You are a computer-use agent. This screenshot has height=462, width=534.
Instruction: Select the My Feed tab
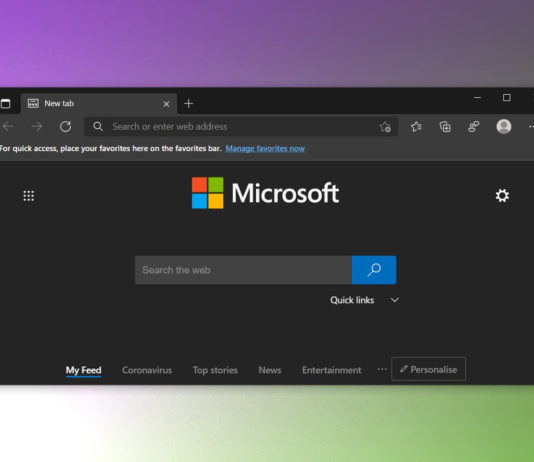pos(83,370)
